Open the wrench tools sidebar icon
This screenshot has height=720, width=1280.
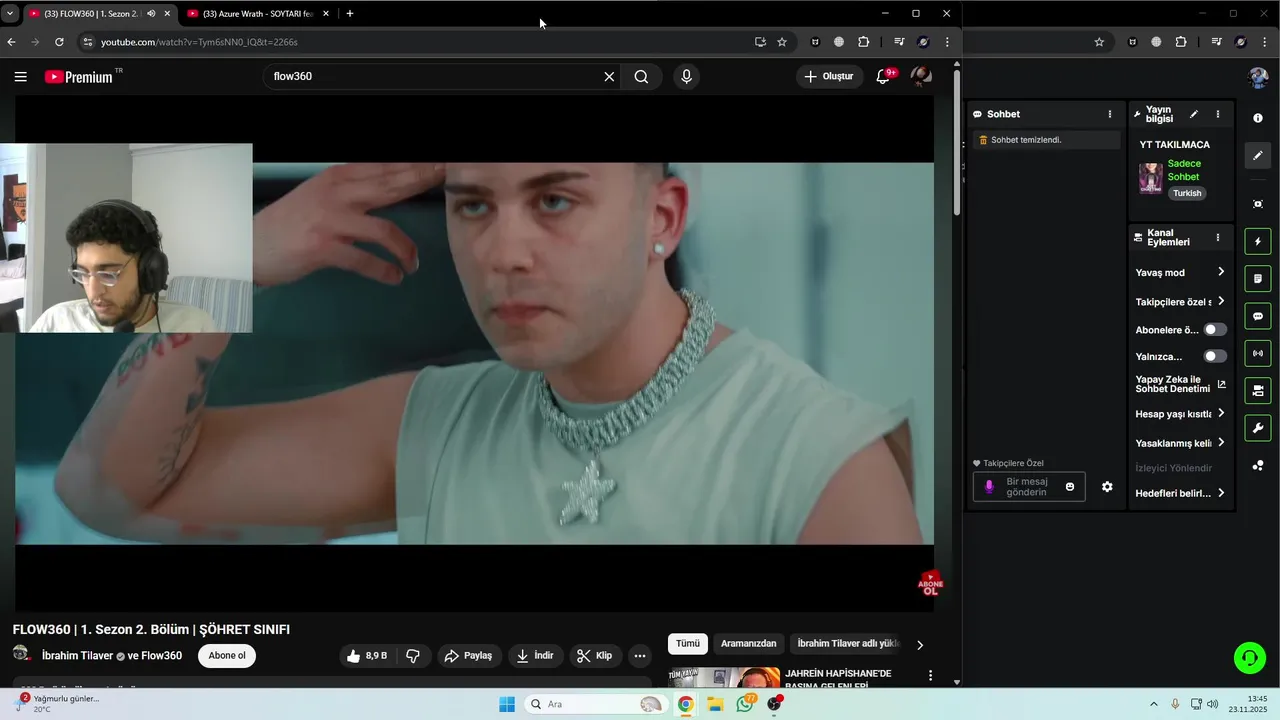pyautogui.click(x=1258, y=428)
